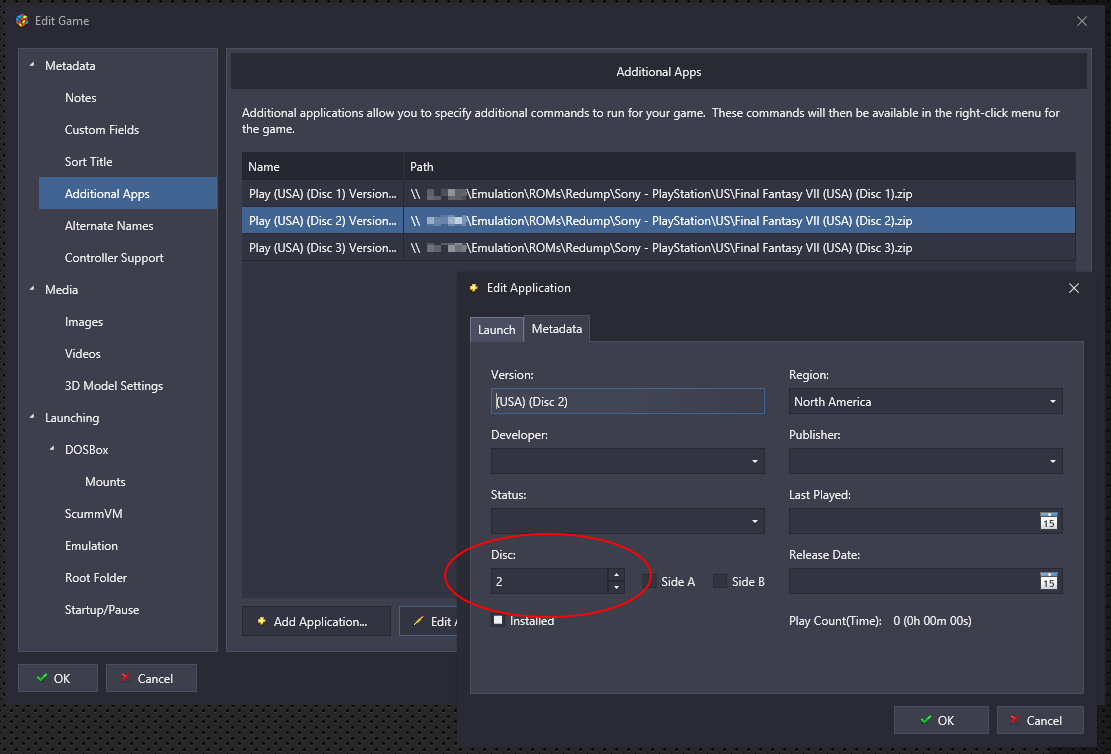Select the Play (USA) (Disc 3) row
1111x754 pixels.
coord(658,247)
